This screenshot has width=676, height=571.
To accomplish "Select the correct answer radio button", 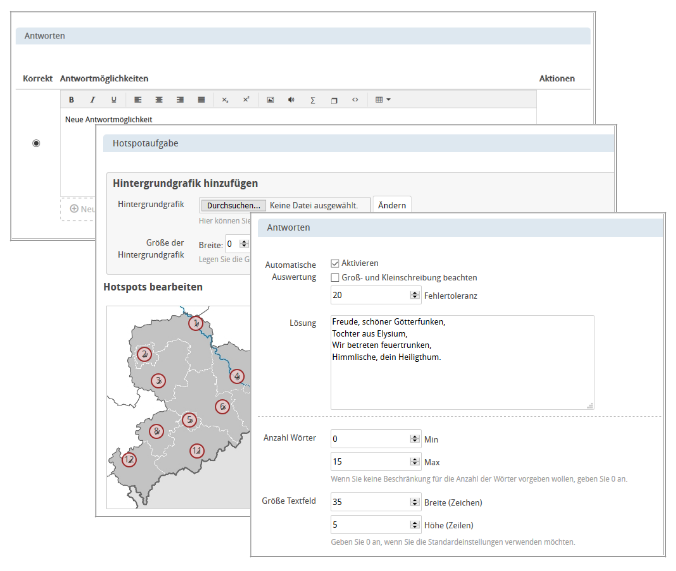I will tap(37, 143).
